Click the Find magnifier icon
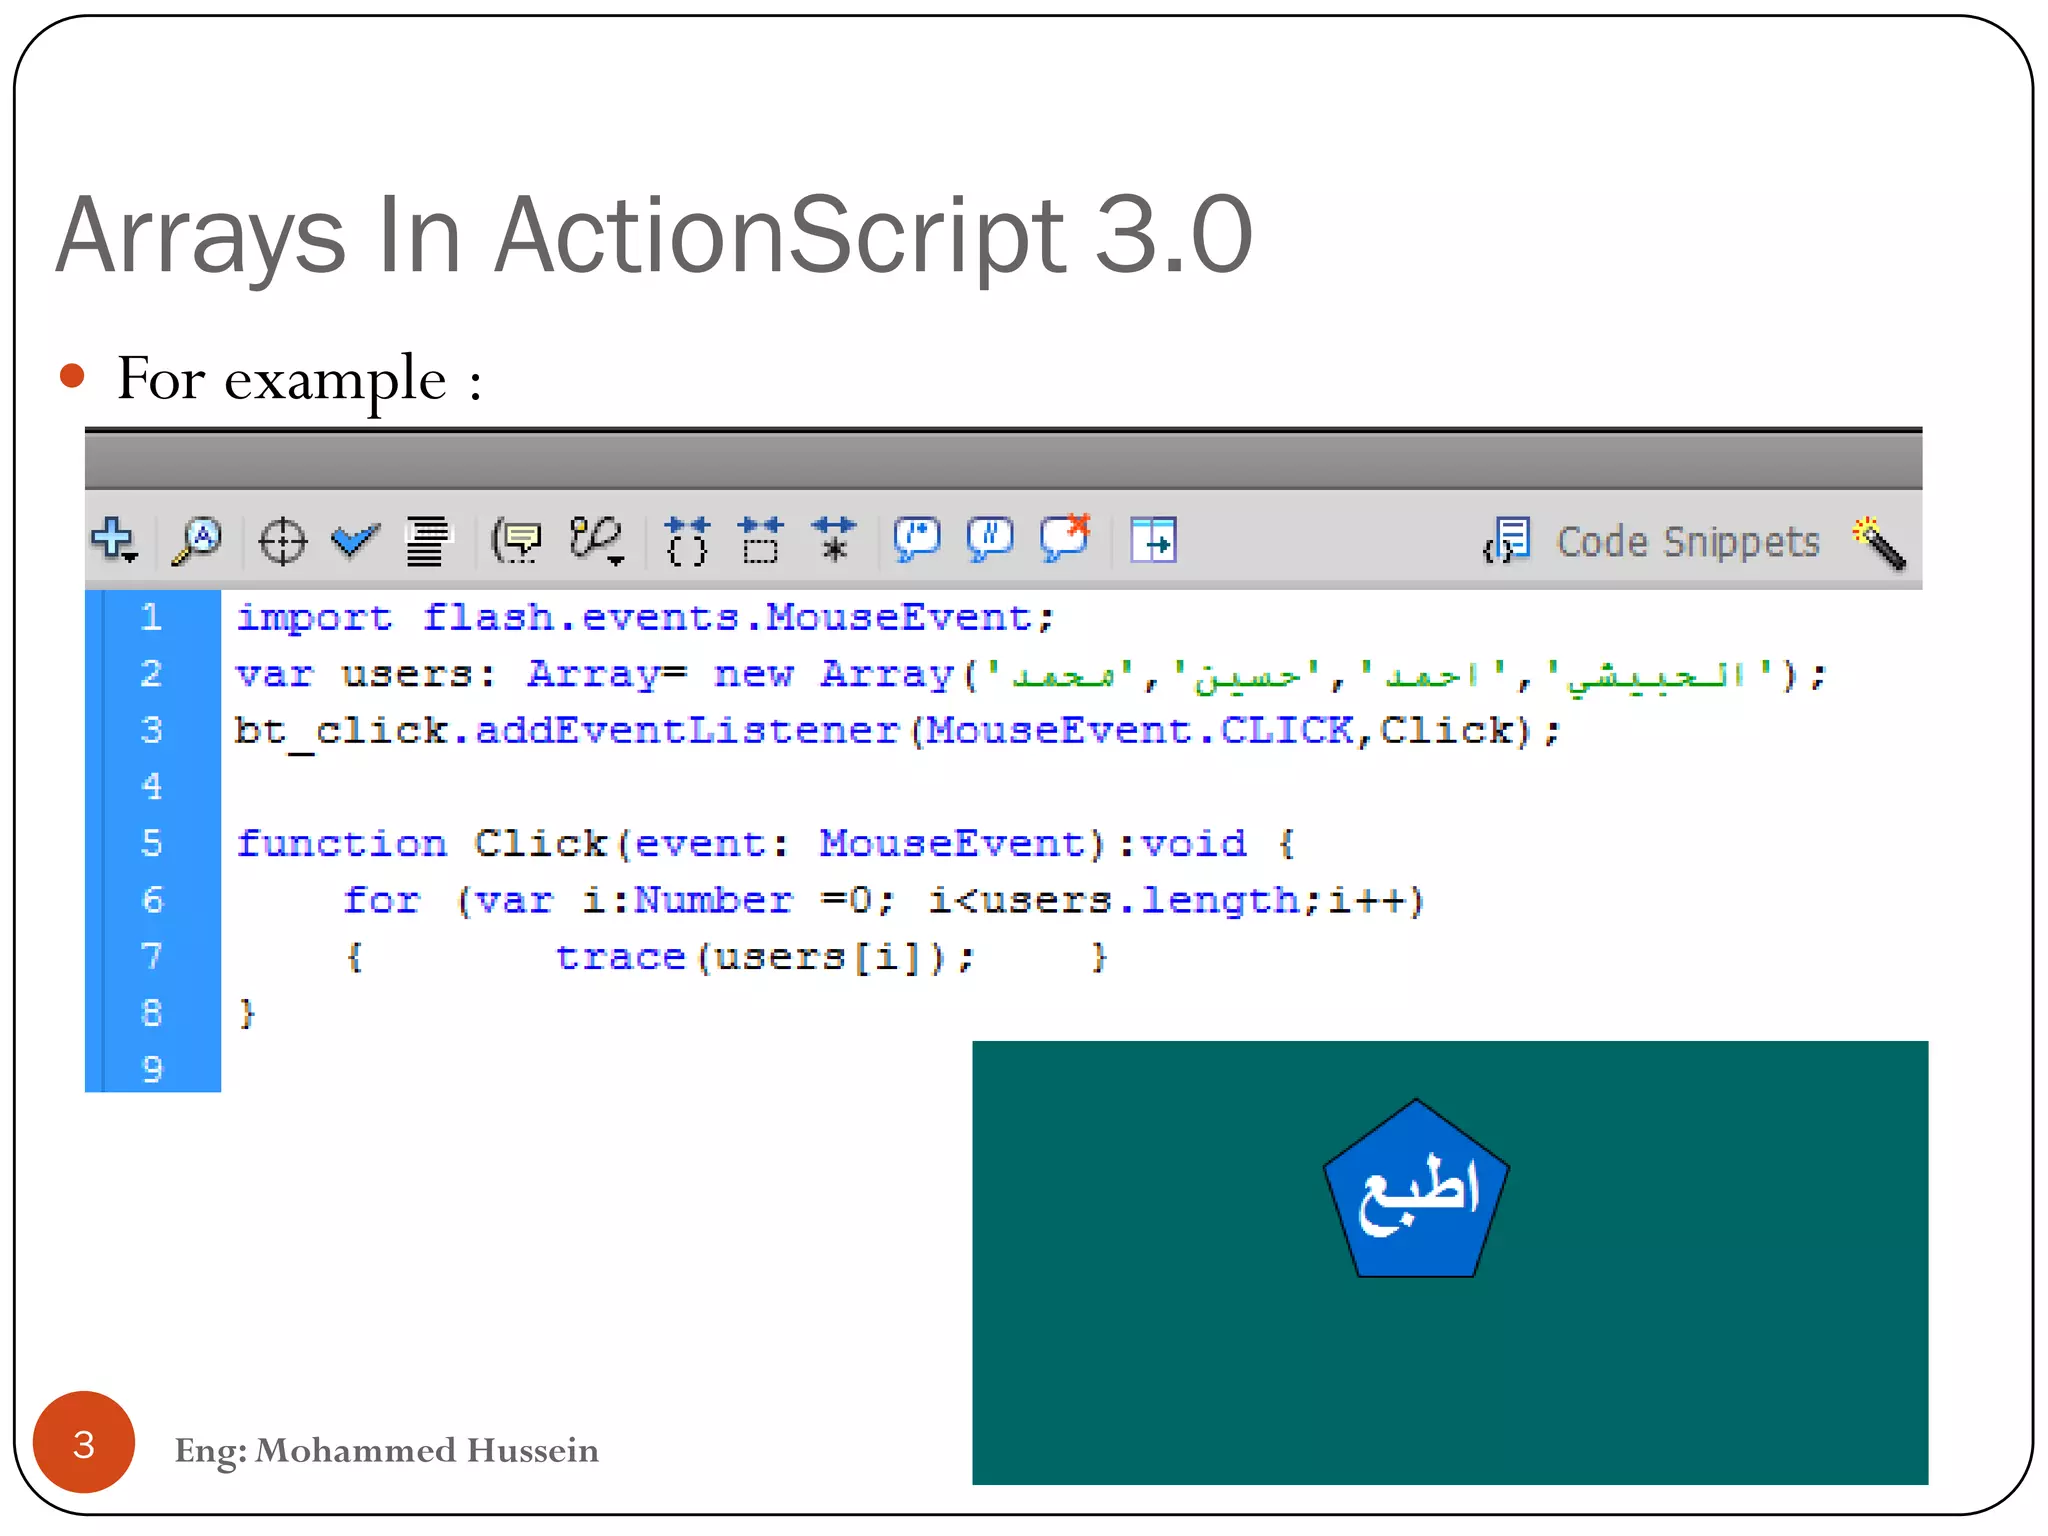 (197, 541)
